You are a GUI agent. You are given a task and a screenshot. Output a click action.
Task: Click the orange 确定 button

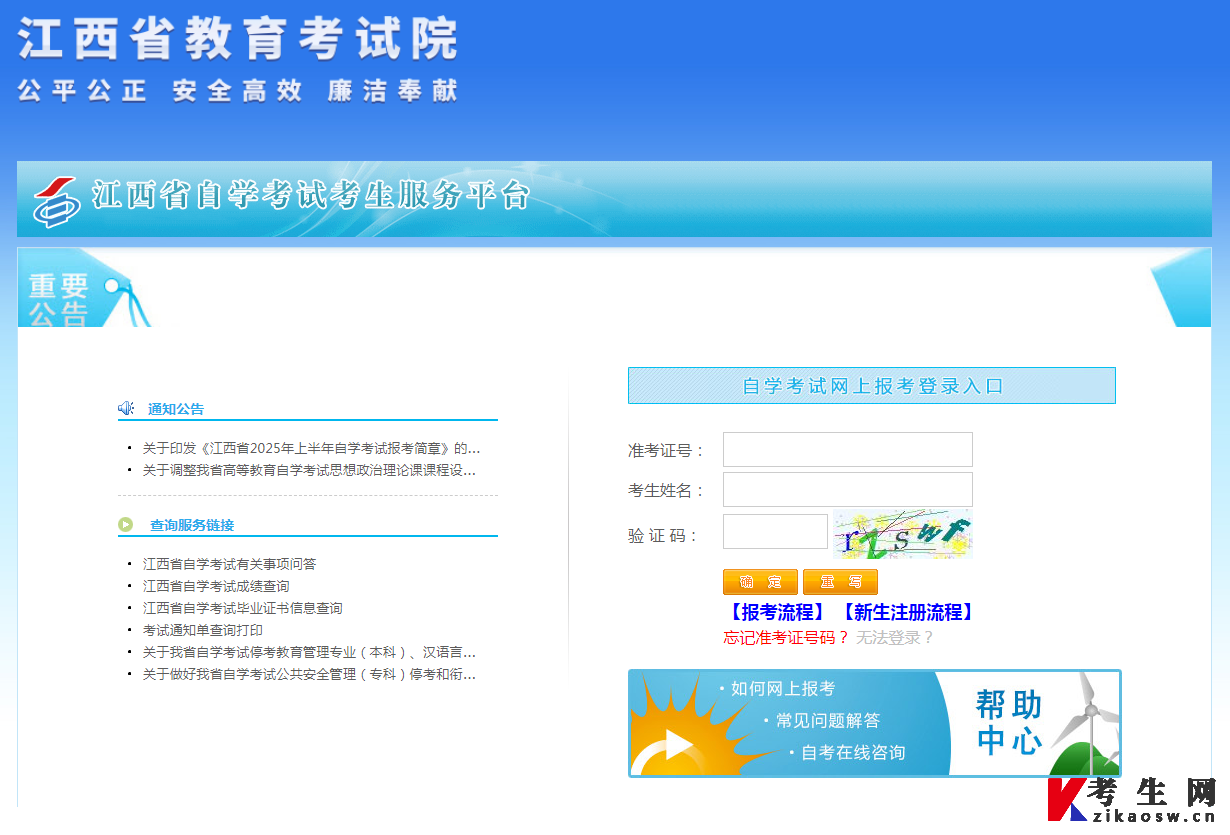(760, 582)
